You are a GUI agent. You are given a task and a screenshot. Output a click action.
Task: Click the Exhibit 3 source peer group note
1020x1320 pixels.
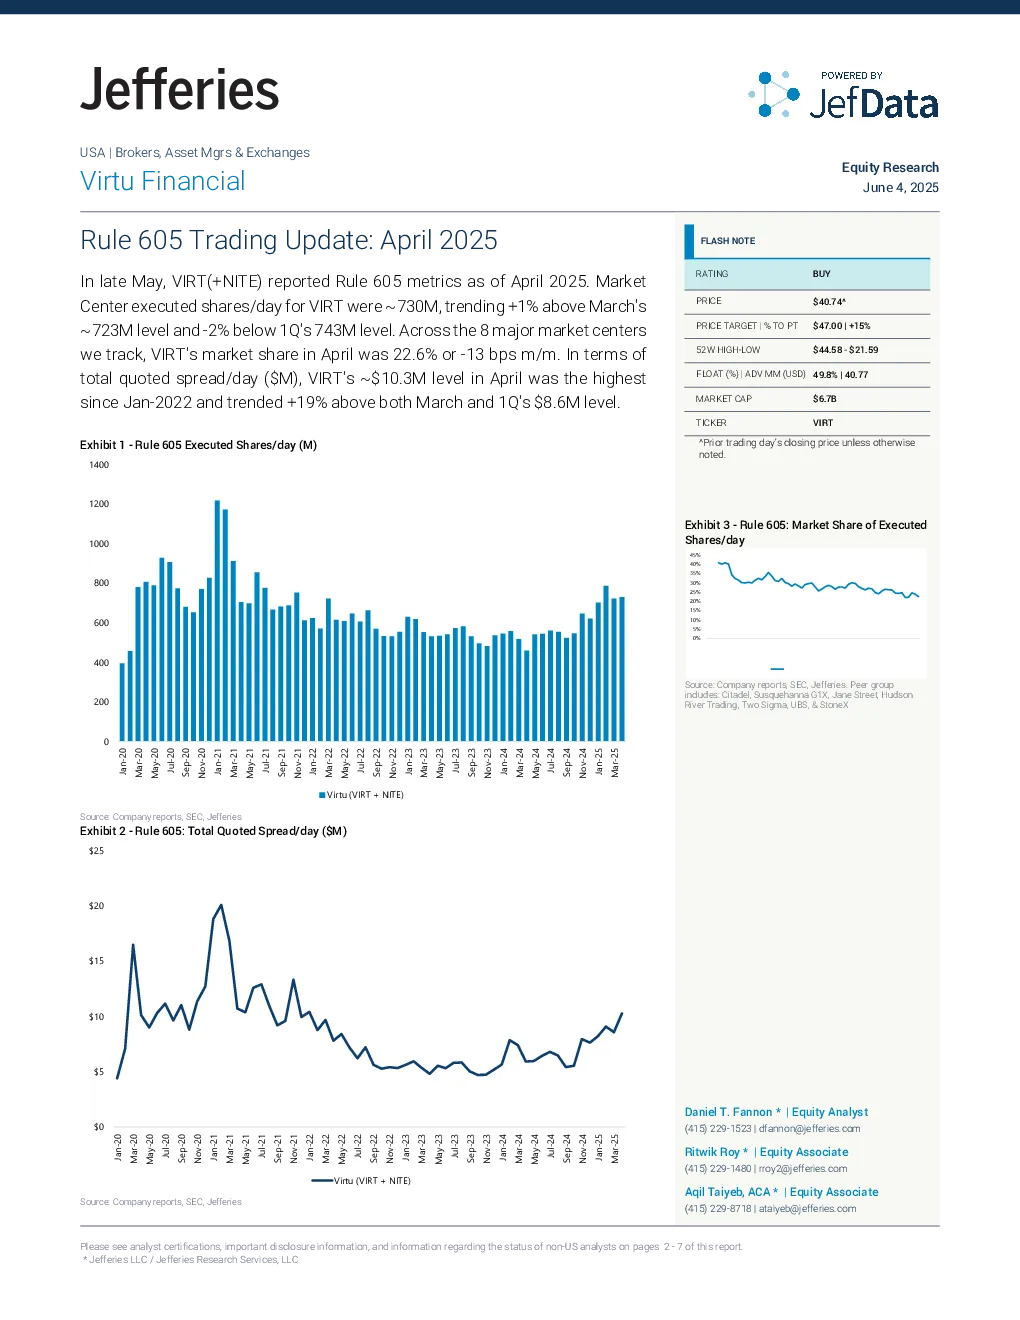tap(799, 695)
